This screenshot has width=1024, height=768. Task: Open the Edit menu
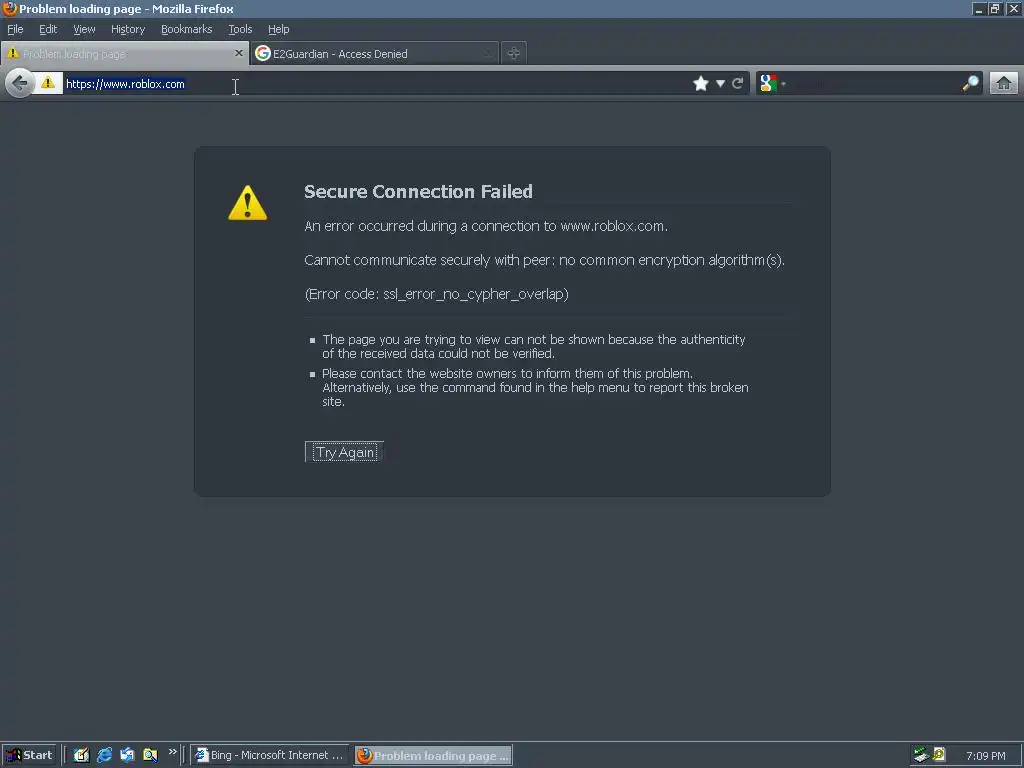coord(48,29)
